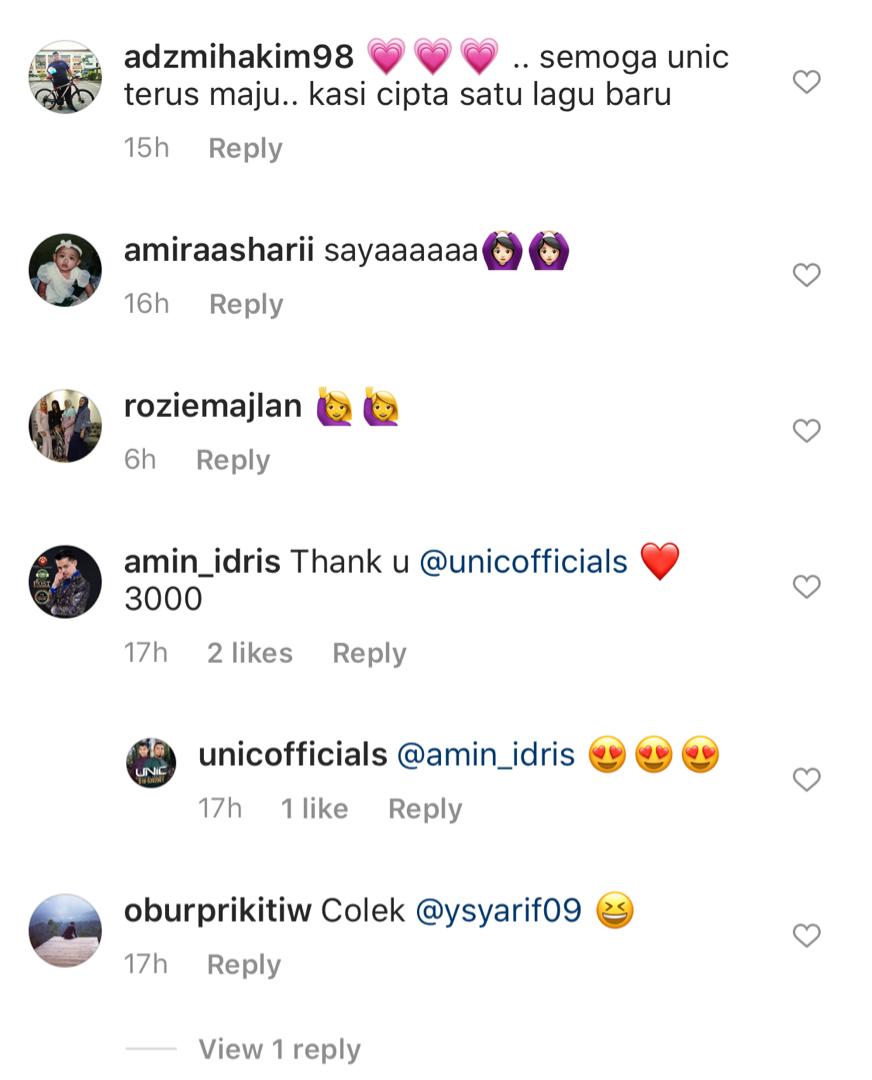Show the 1 like on unicofficials reply

[x=314, y=809]
